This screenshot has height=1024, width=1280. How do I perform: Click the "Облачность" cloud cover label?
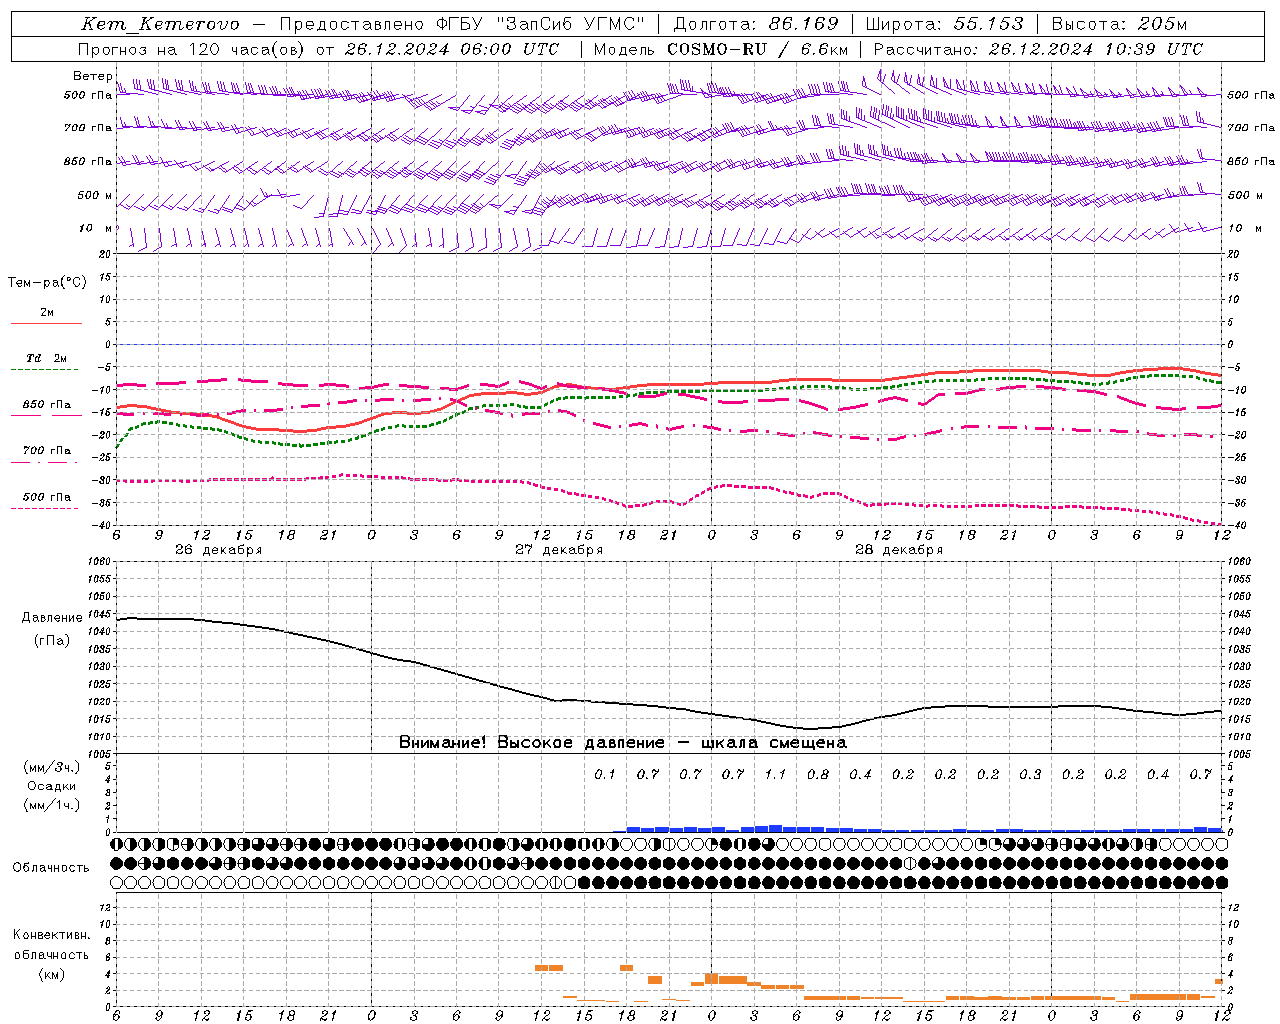pyautogui.click(x=50, y=868)
